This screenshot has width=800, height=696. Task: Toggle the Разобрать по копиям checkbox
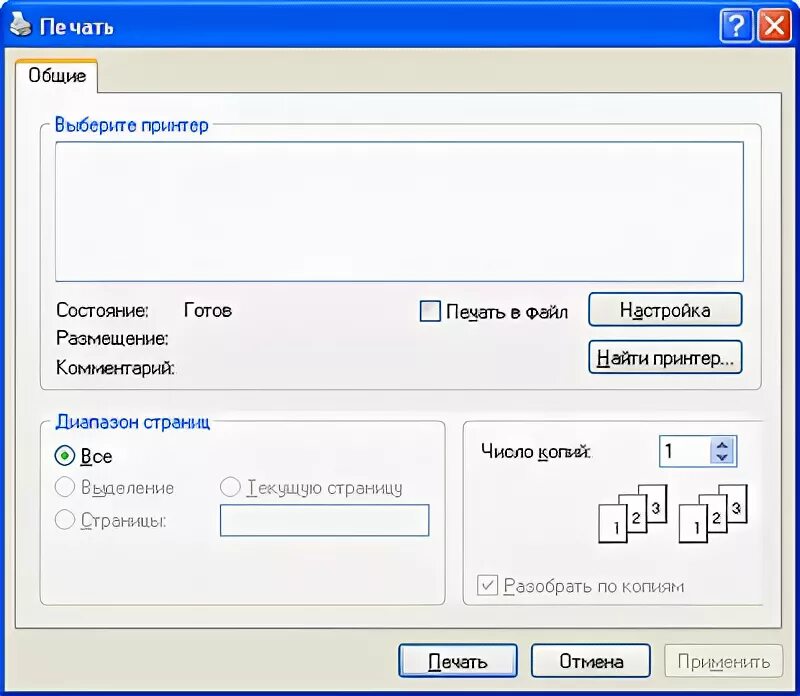pos(487,585)
